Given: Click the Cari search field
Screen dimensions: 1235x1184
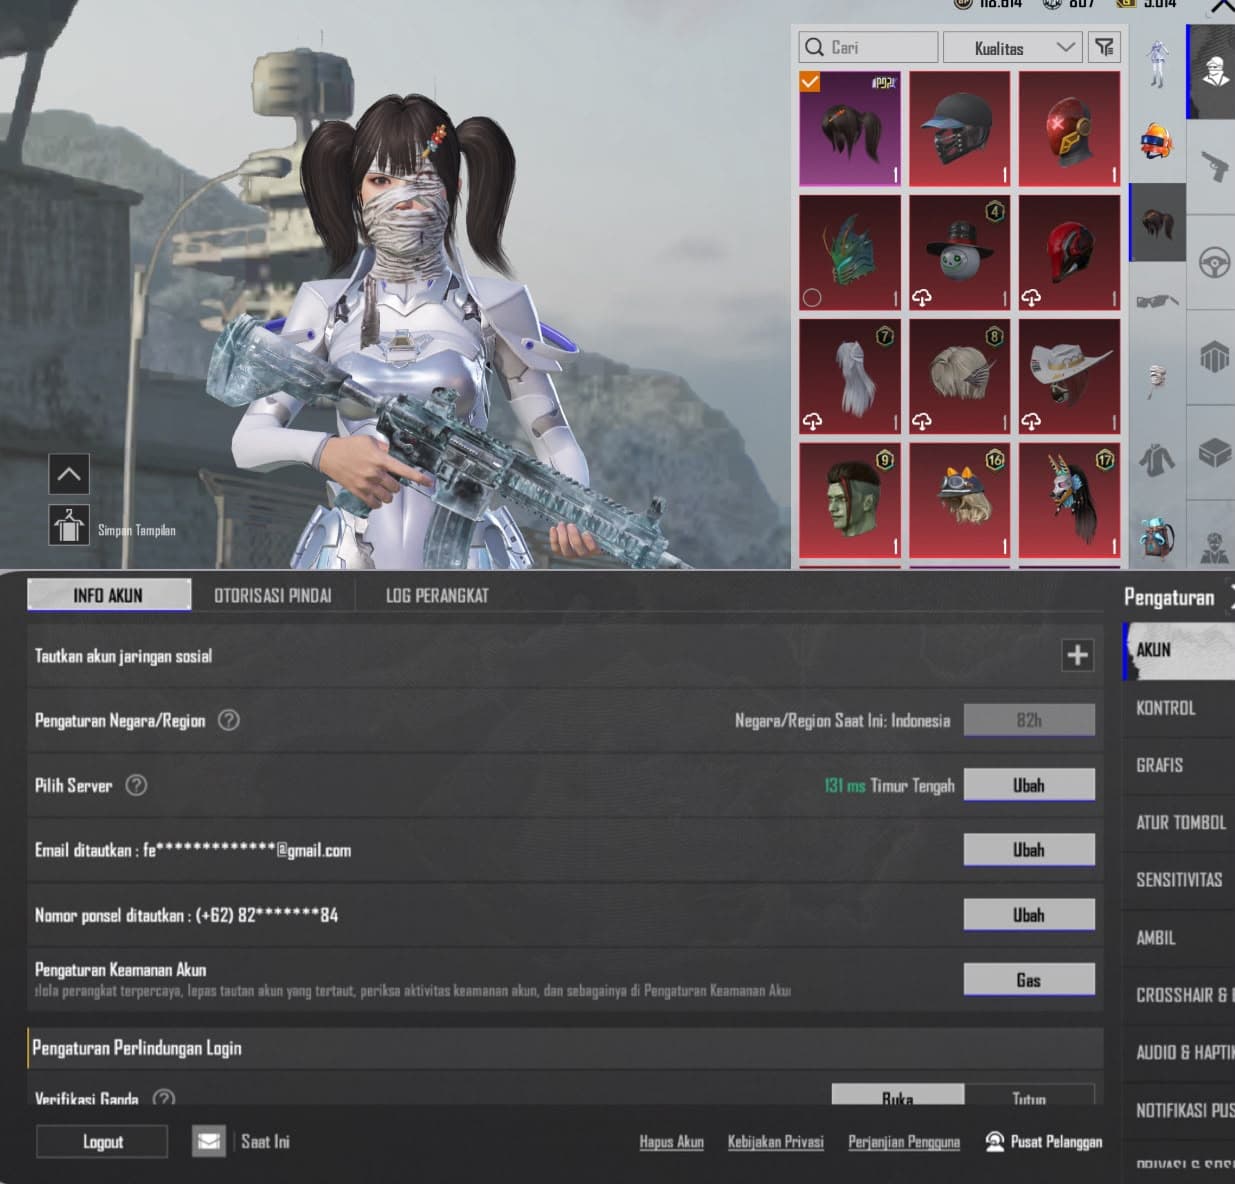Looking at the screenshot, I should pos(868,47).
